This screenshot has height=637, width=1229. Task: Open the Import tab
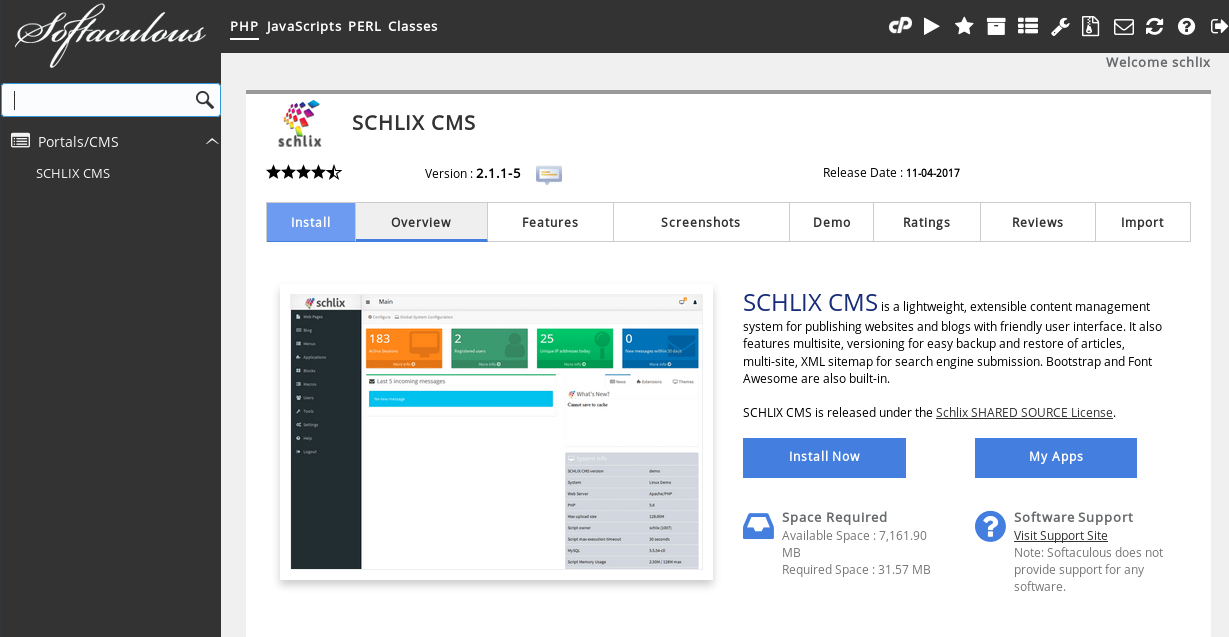coord(1143,222)
